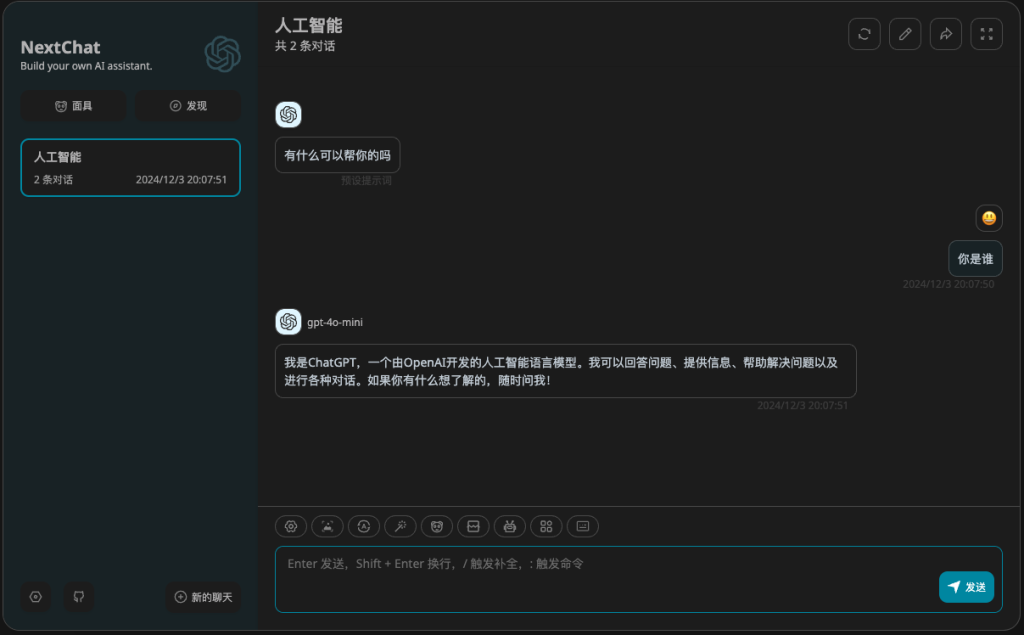Toggle the auto theme icon

[x=364, y=527]
